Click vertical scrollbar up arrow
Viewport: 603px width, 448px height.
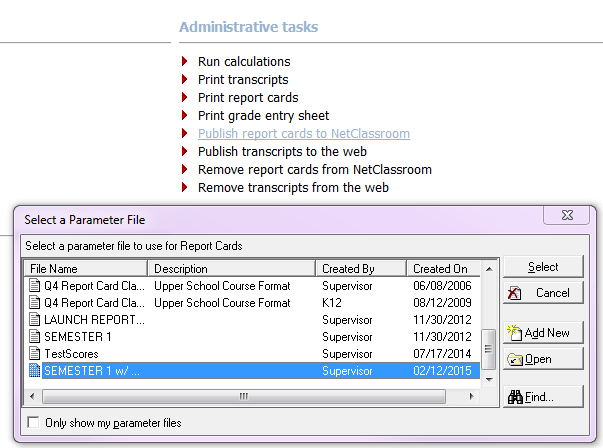click(x=489, y=269)
